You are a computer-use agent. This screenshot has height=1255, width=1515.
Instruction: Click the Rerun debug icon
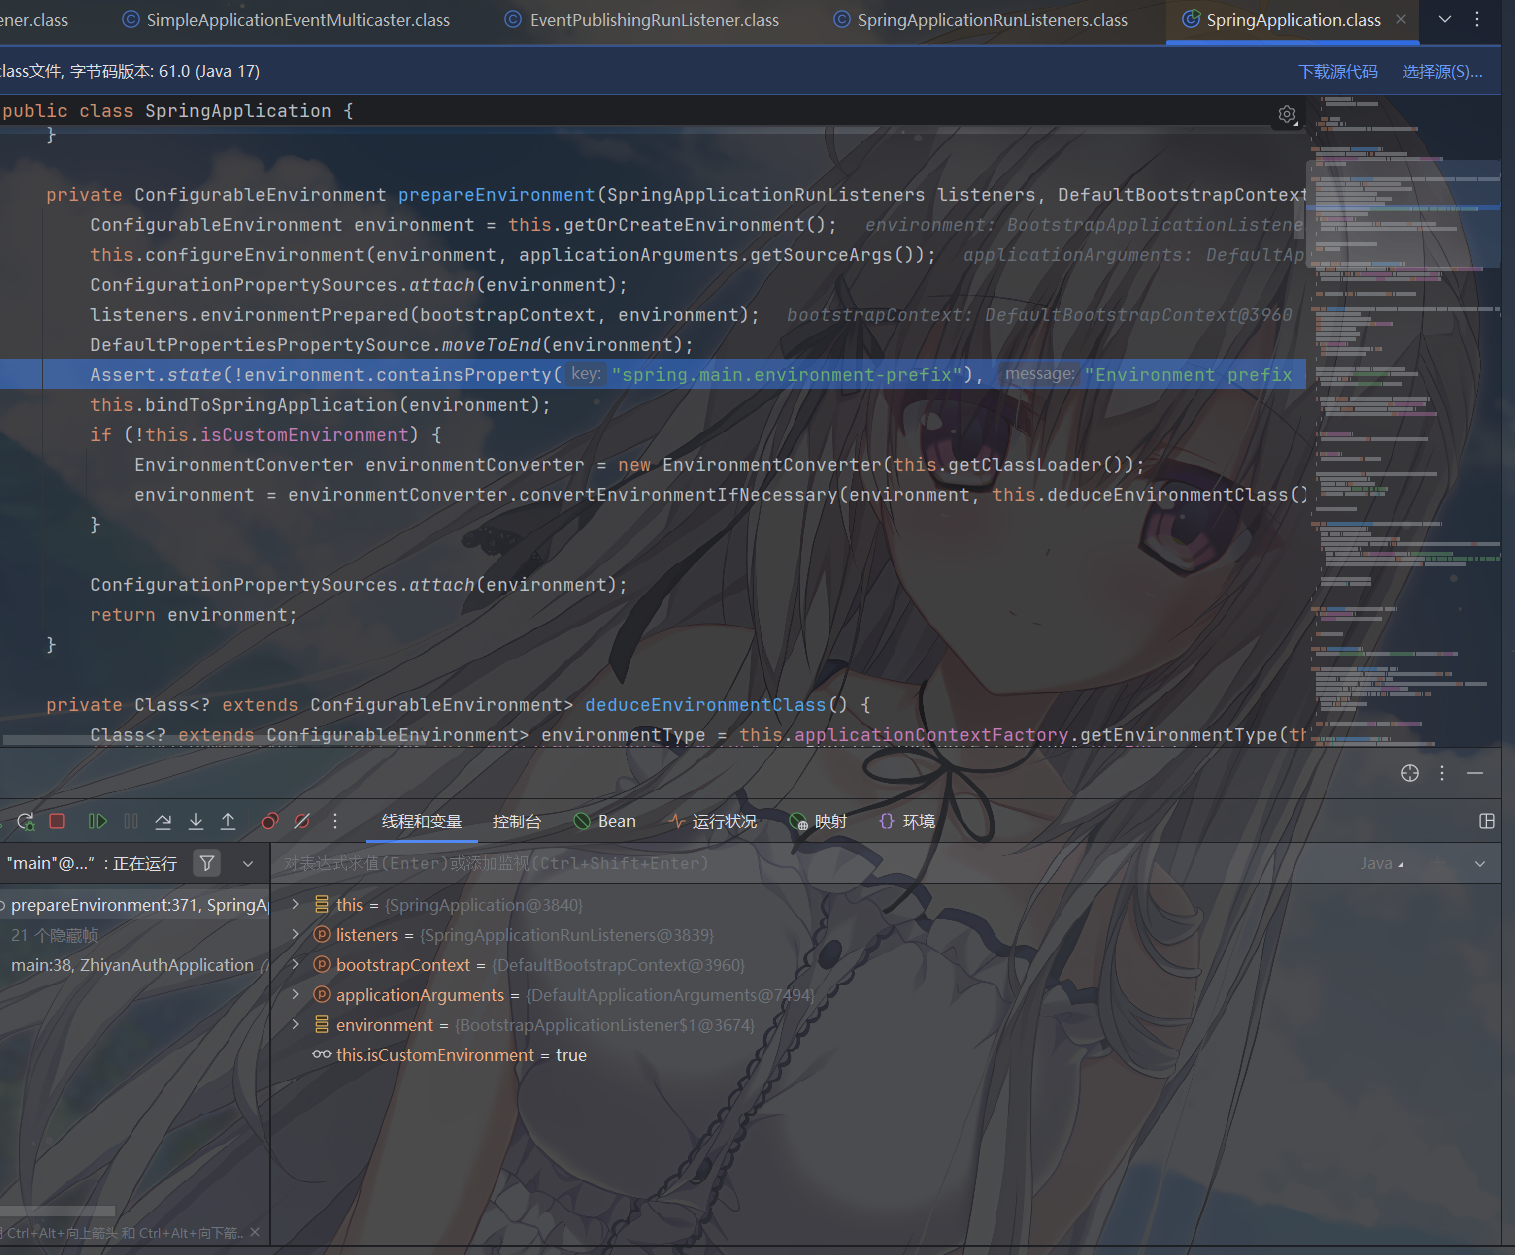pos(26,821)
